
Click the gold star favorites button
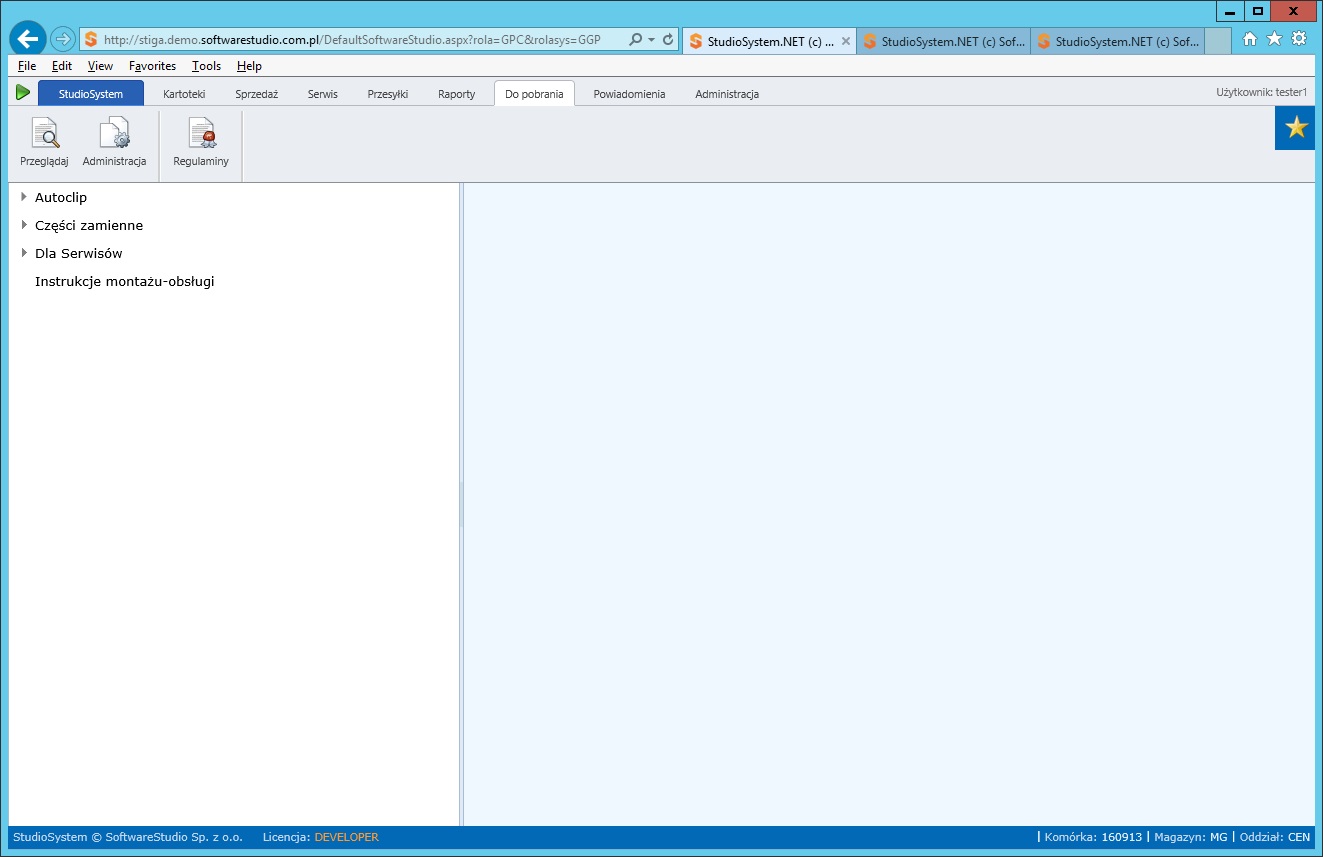[1296, 128]
